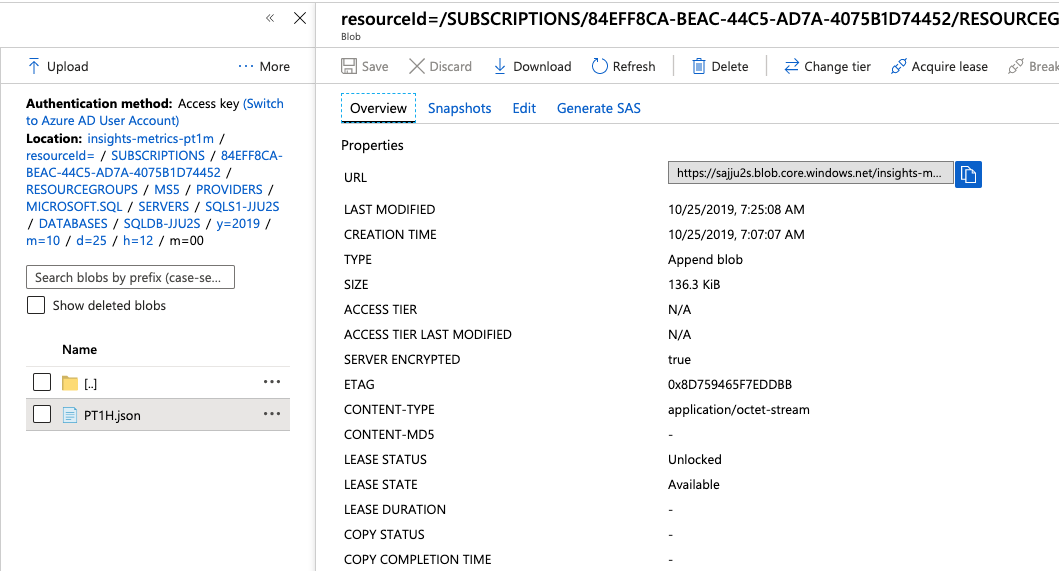The image size is (1059, 571).
Task: Navigate to MICROSOFT.SQL breadcrumb link
Action: (74, 206)
